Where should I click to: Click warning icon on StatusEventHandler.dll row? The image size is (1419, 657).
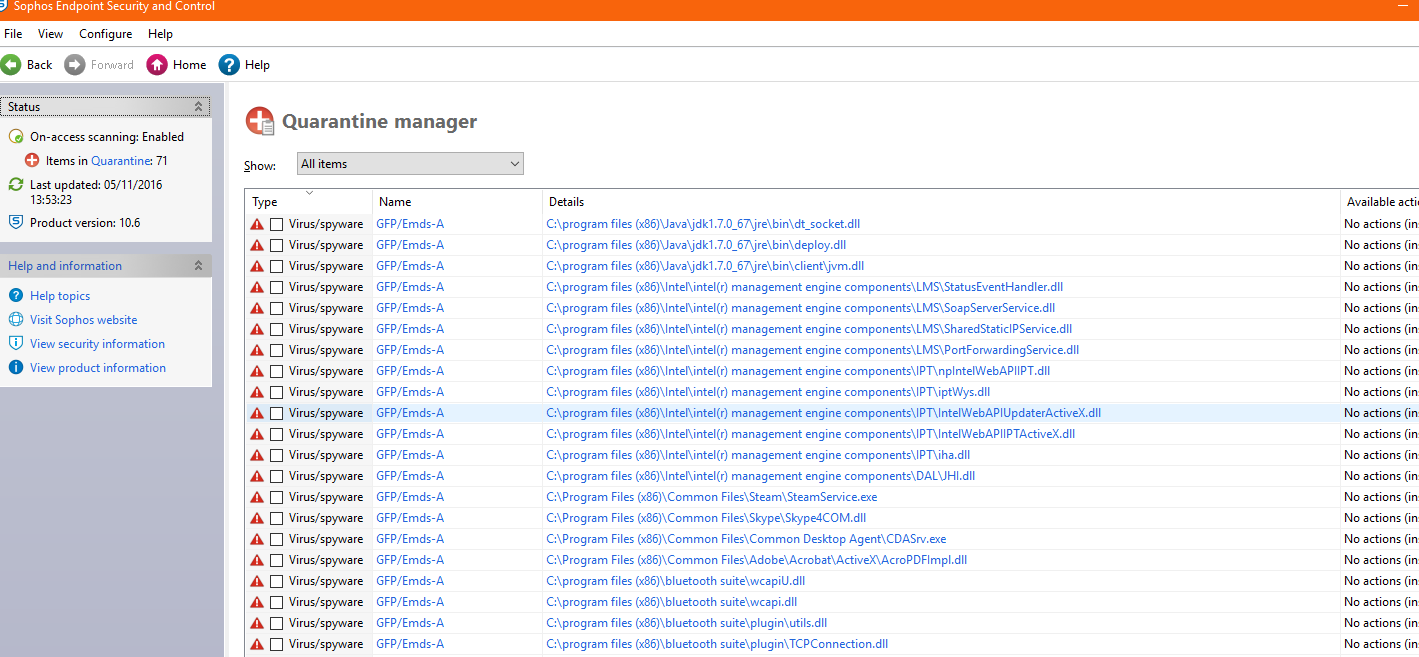[257, 287]
